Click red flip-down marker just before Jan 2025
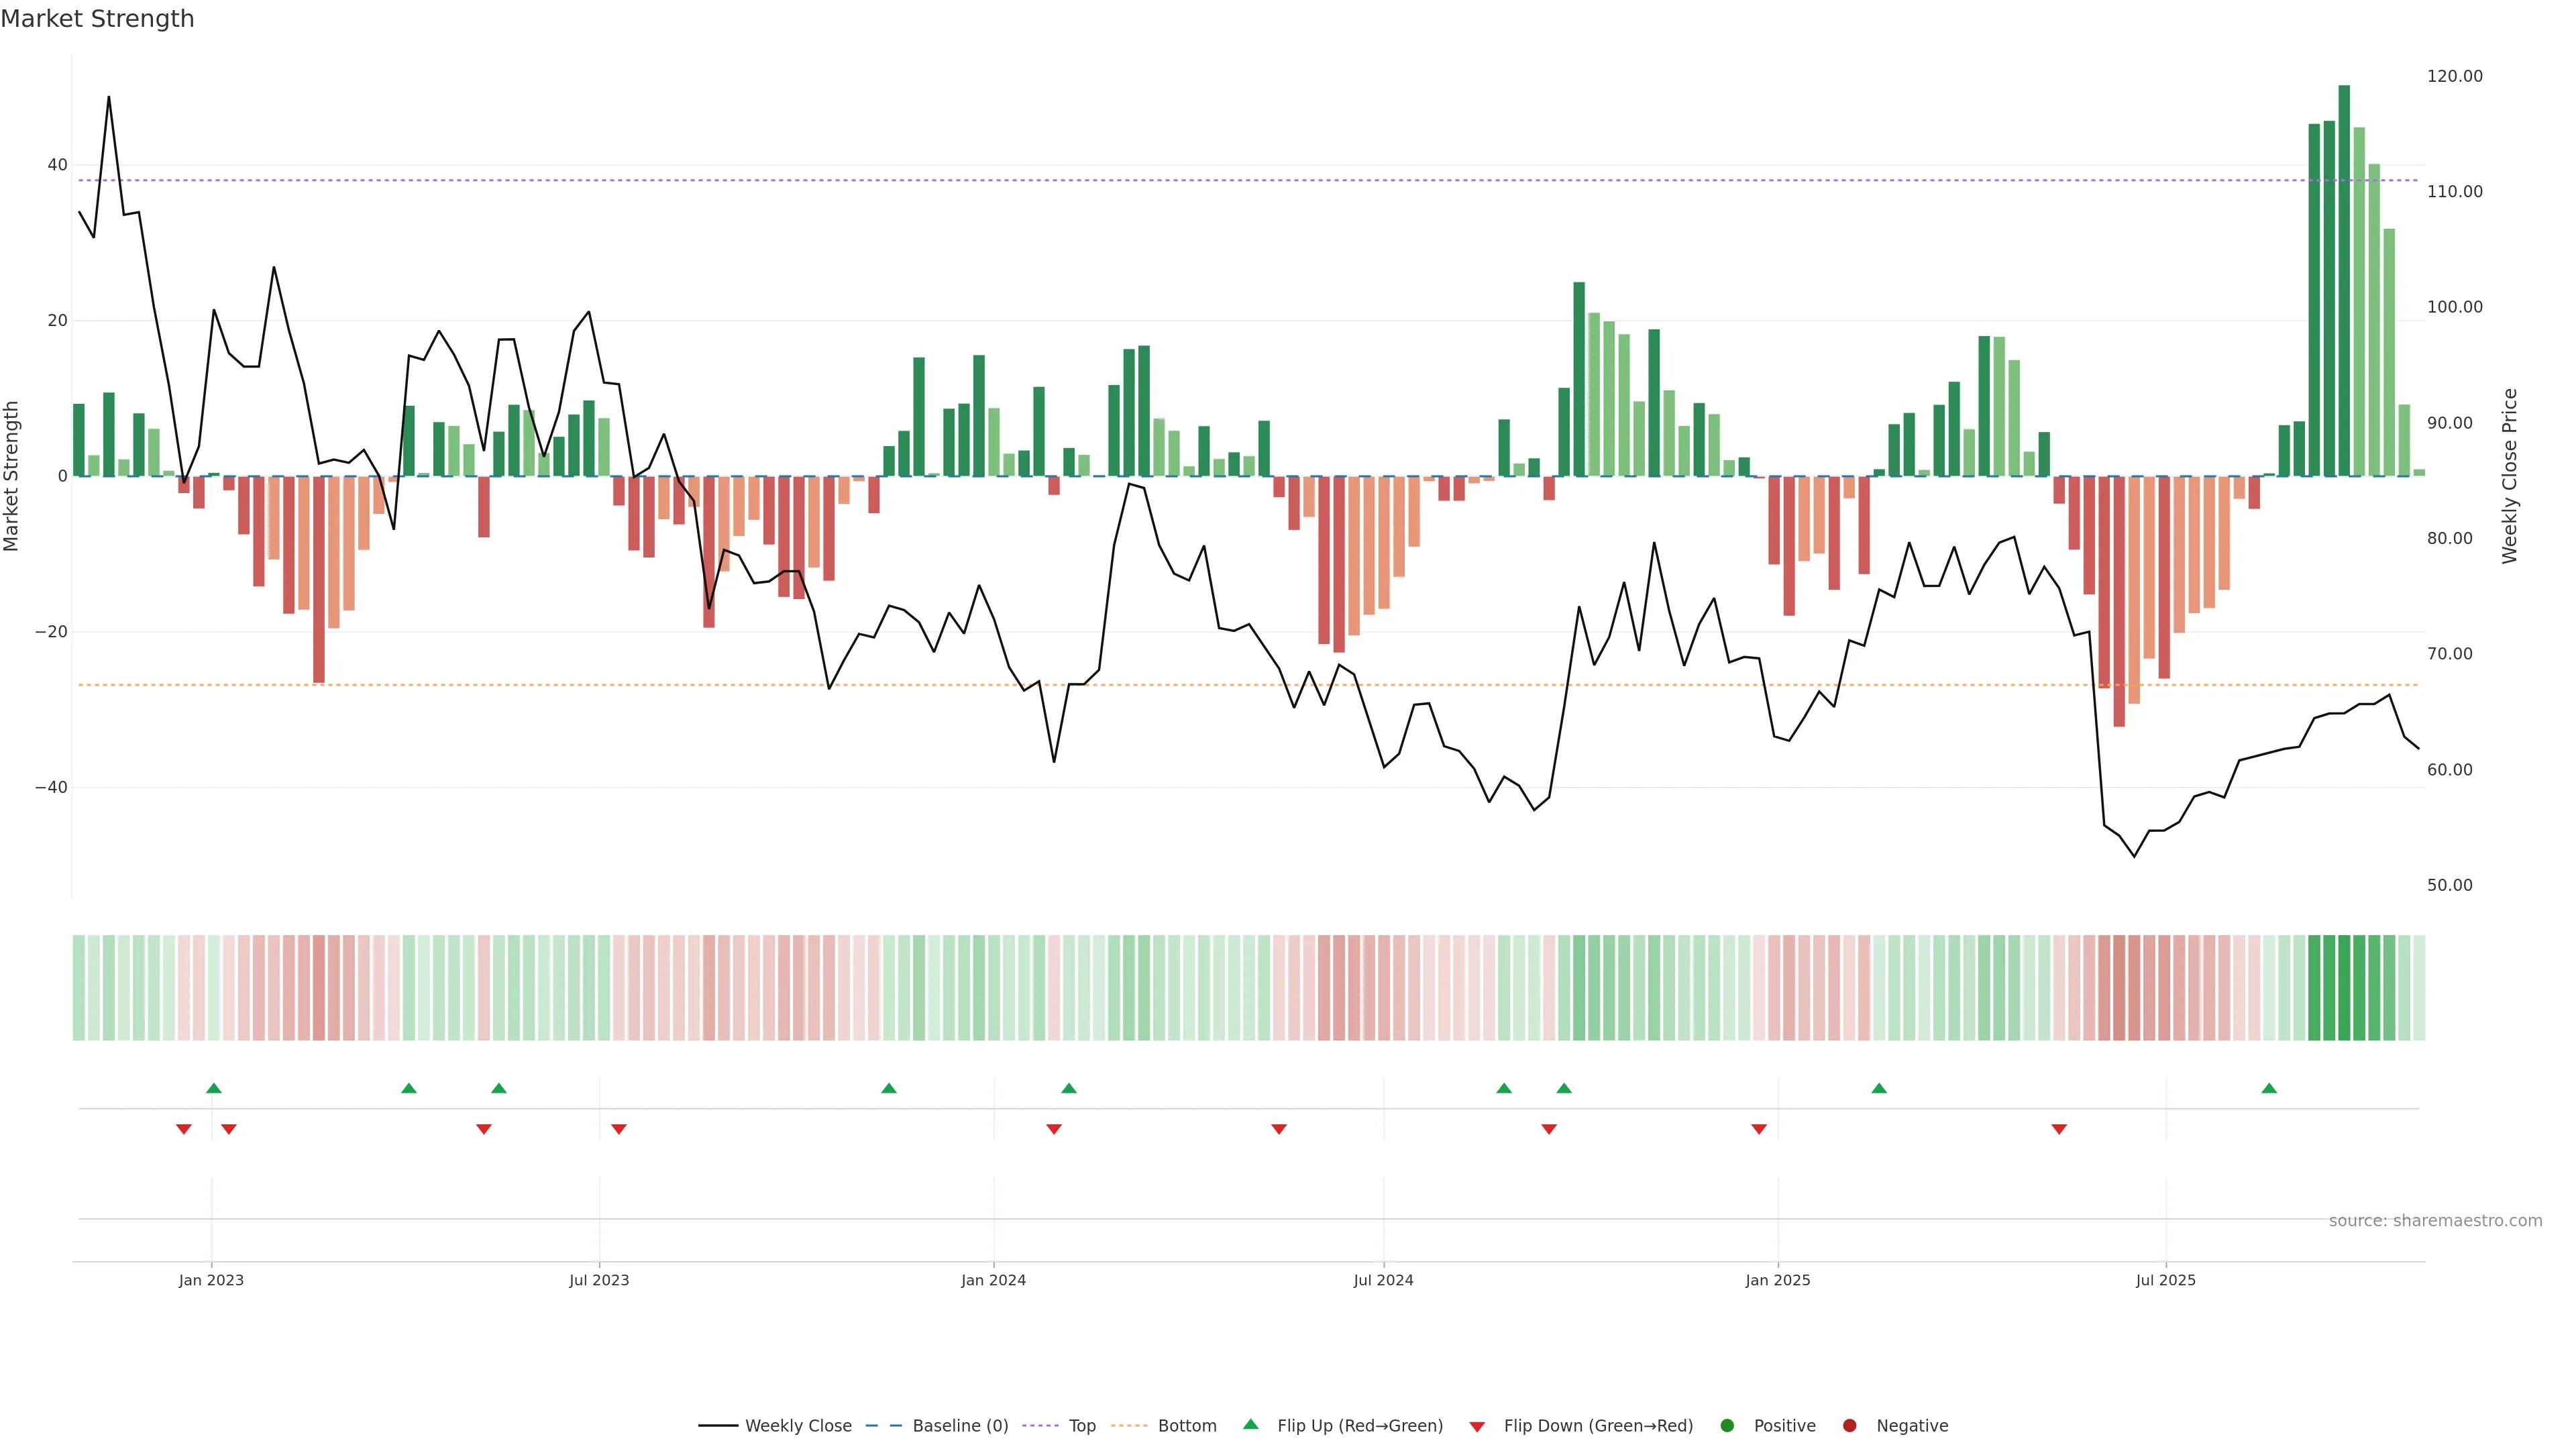Viewport: 2576px width, 1449px height. click(x=1759, y=1129)
